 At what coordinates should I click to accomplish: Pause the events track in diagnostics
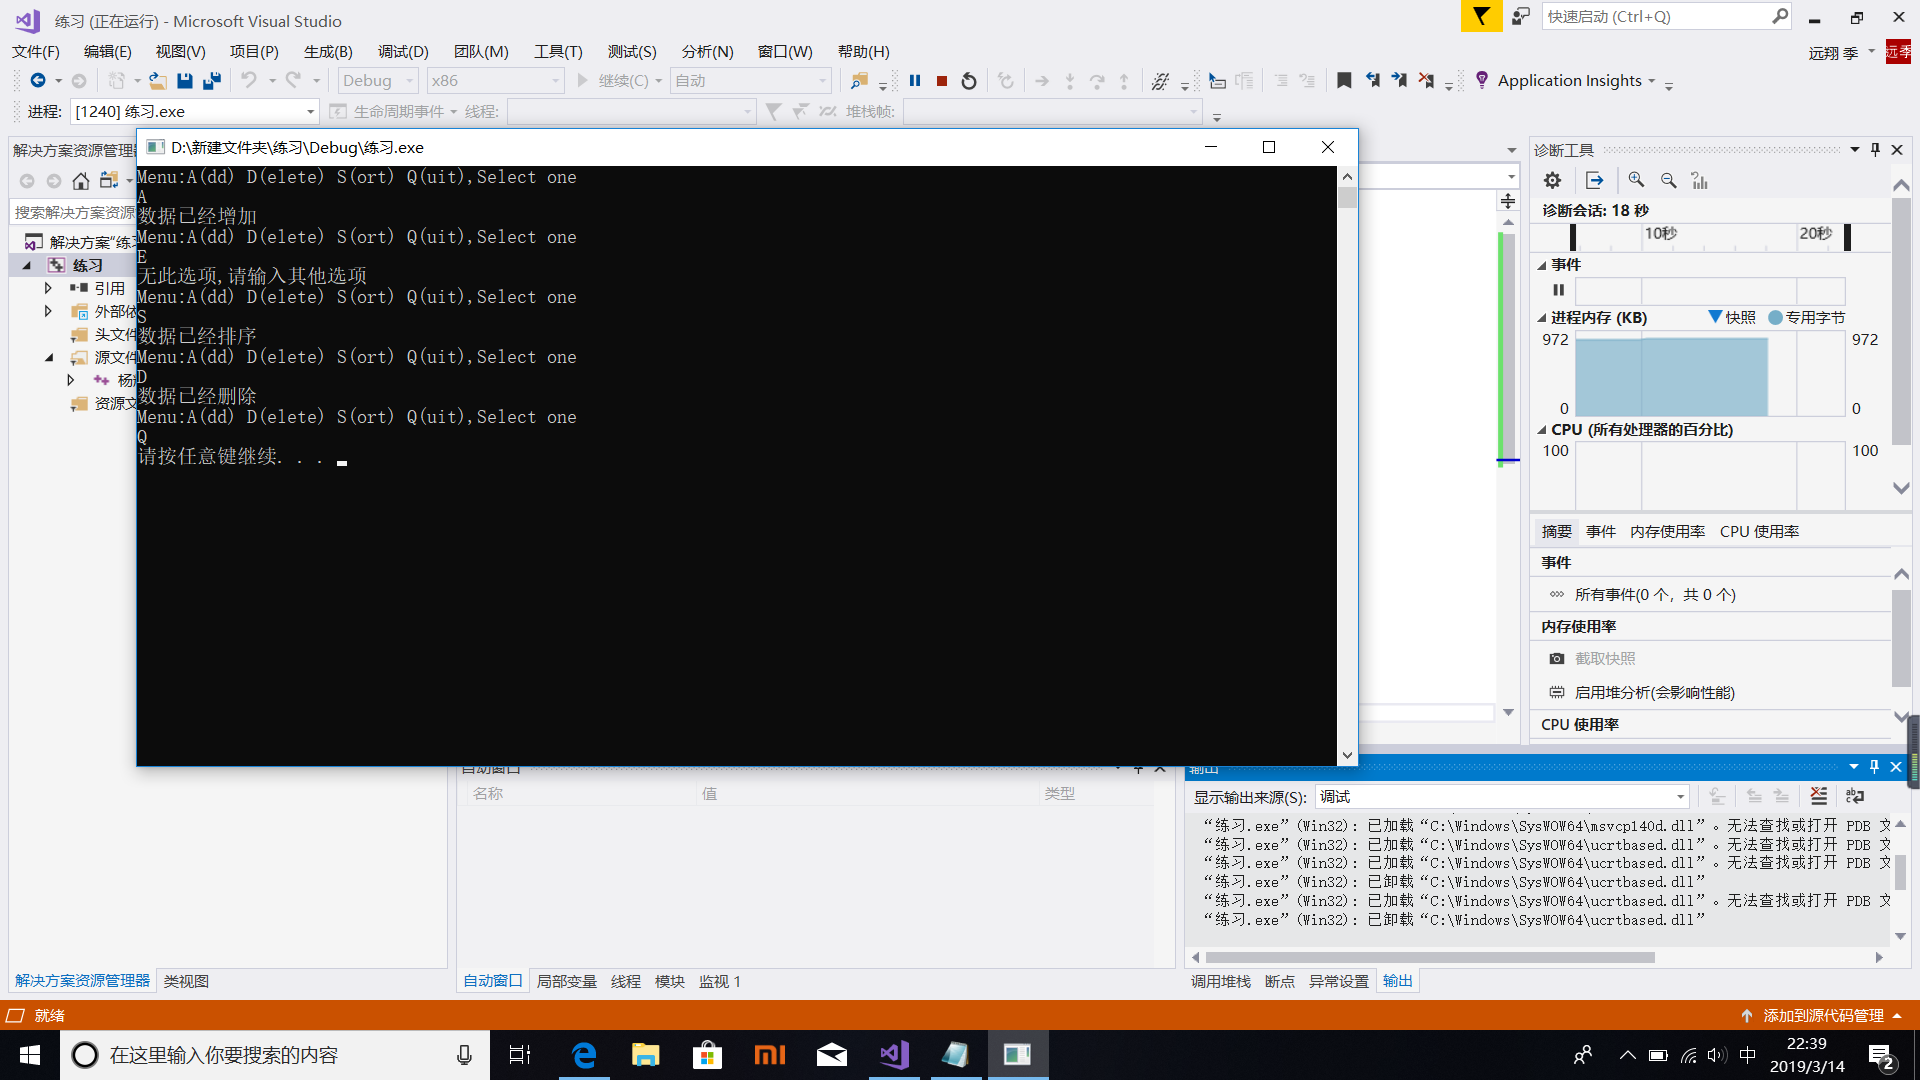1558,290
